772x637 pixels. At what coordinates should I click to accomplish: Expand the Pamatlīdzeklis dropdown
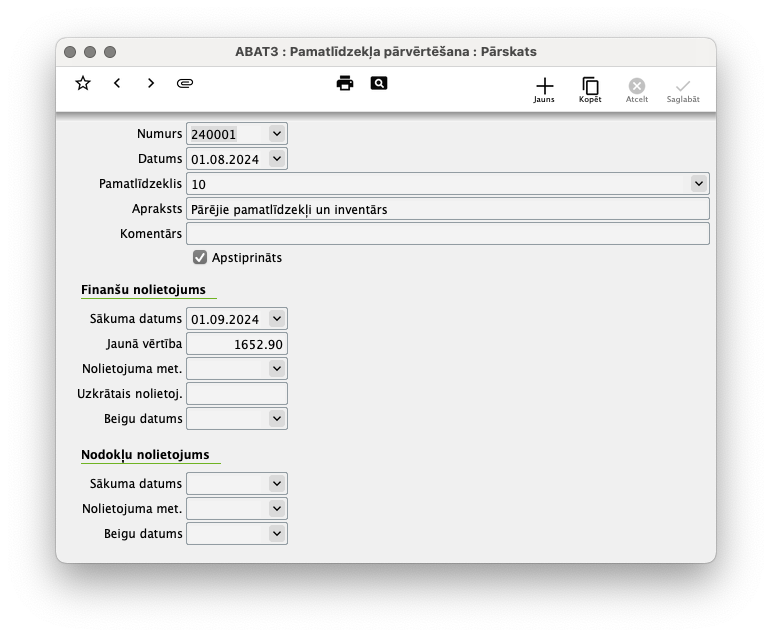point(699,184)
